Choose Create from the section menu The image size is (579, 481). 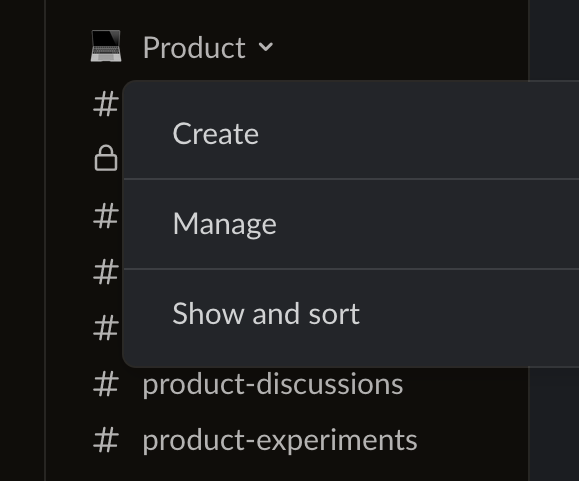[351, 134]
